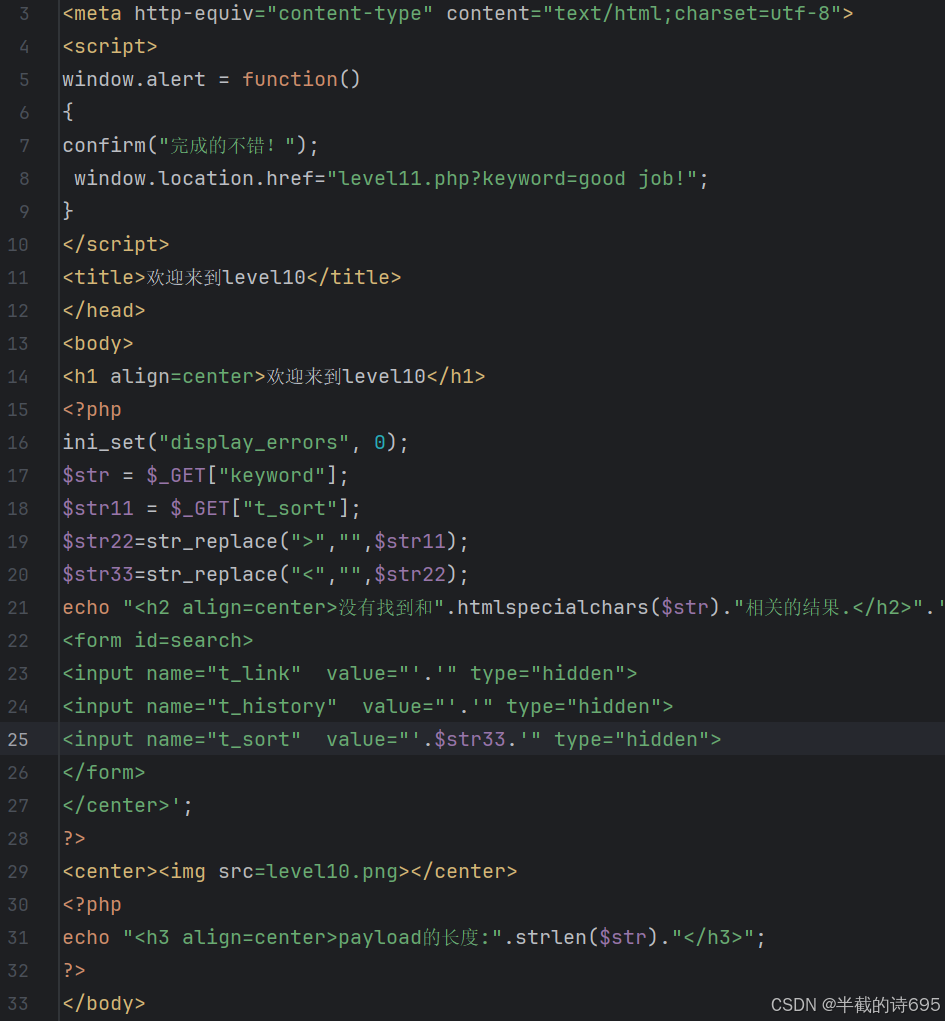Click the opening brace on line 6
945x1021 pixels.
[x=68, y=113]
